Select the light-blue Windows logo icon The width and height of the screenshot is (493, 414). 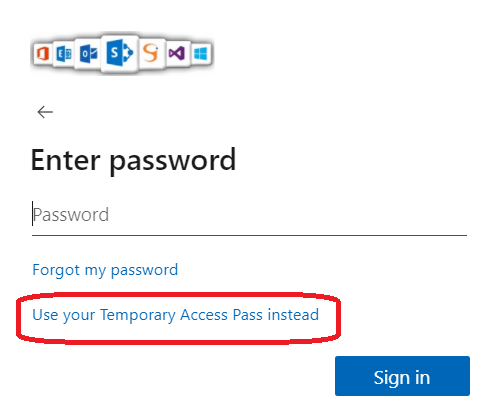201,53
